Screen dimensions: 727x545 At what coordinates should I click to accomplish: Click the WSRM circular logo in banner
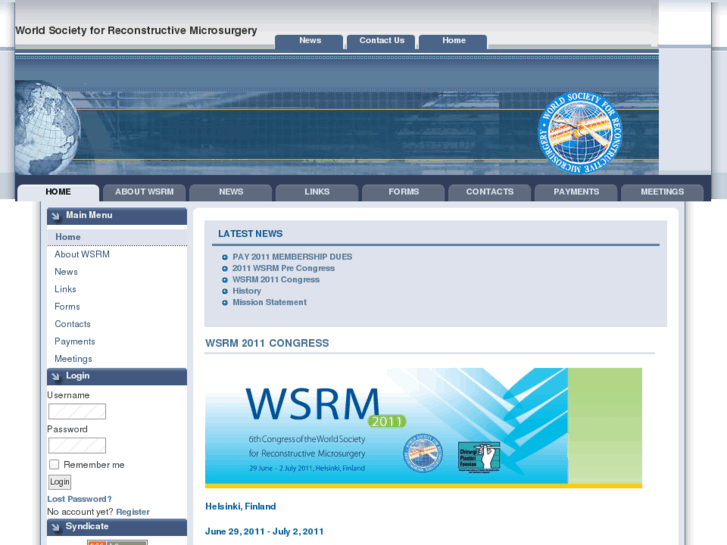pos(580,133)
